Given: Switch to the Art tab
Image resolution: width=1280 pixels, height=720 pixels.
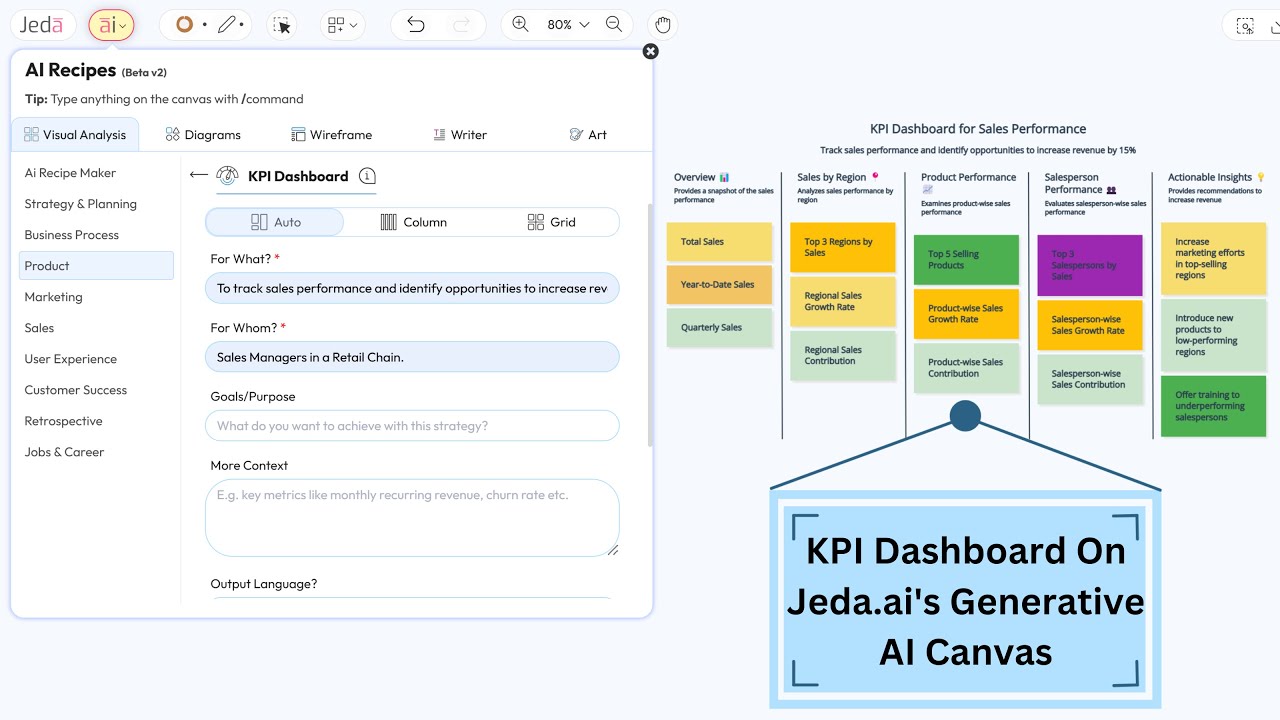Looking at the screenshot, I should (x=588, y=135).
